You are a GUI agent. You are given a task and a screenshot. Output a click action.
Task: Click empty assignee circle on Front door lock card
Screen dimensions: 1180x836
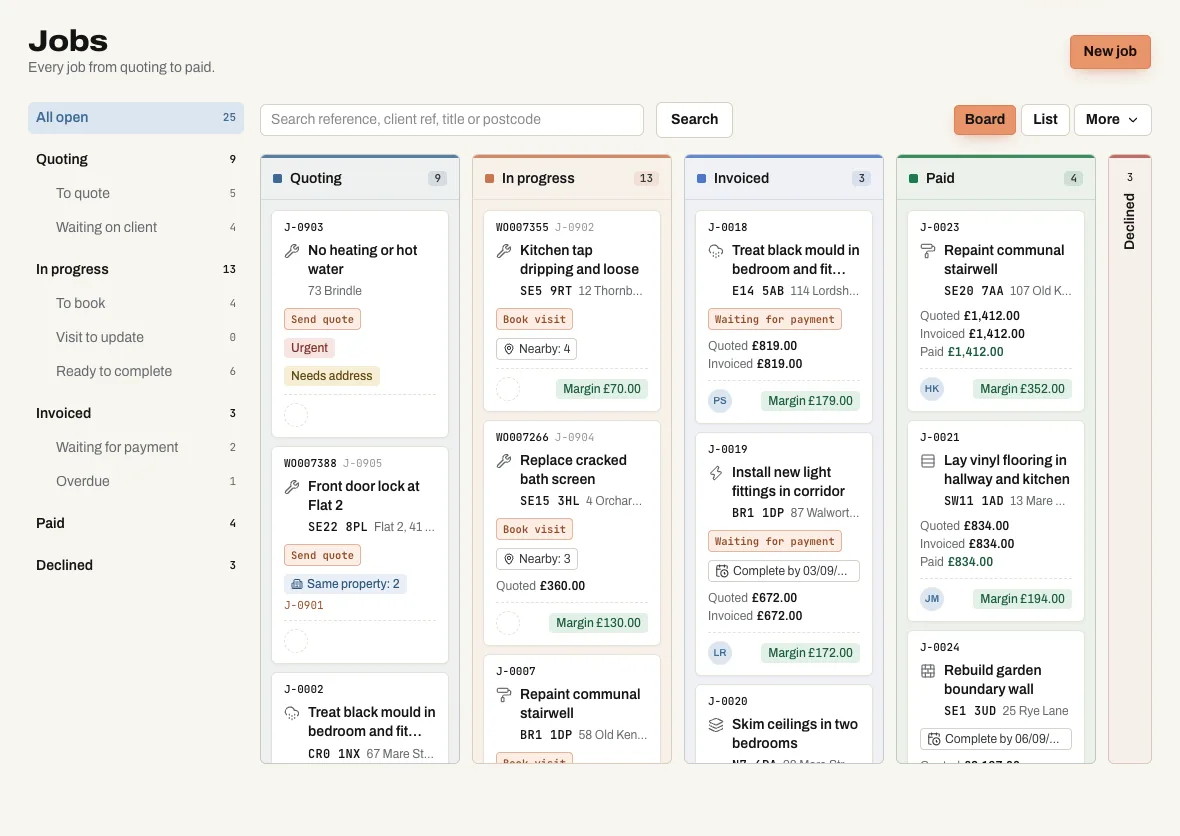pos(296,641)
